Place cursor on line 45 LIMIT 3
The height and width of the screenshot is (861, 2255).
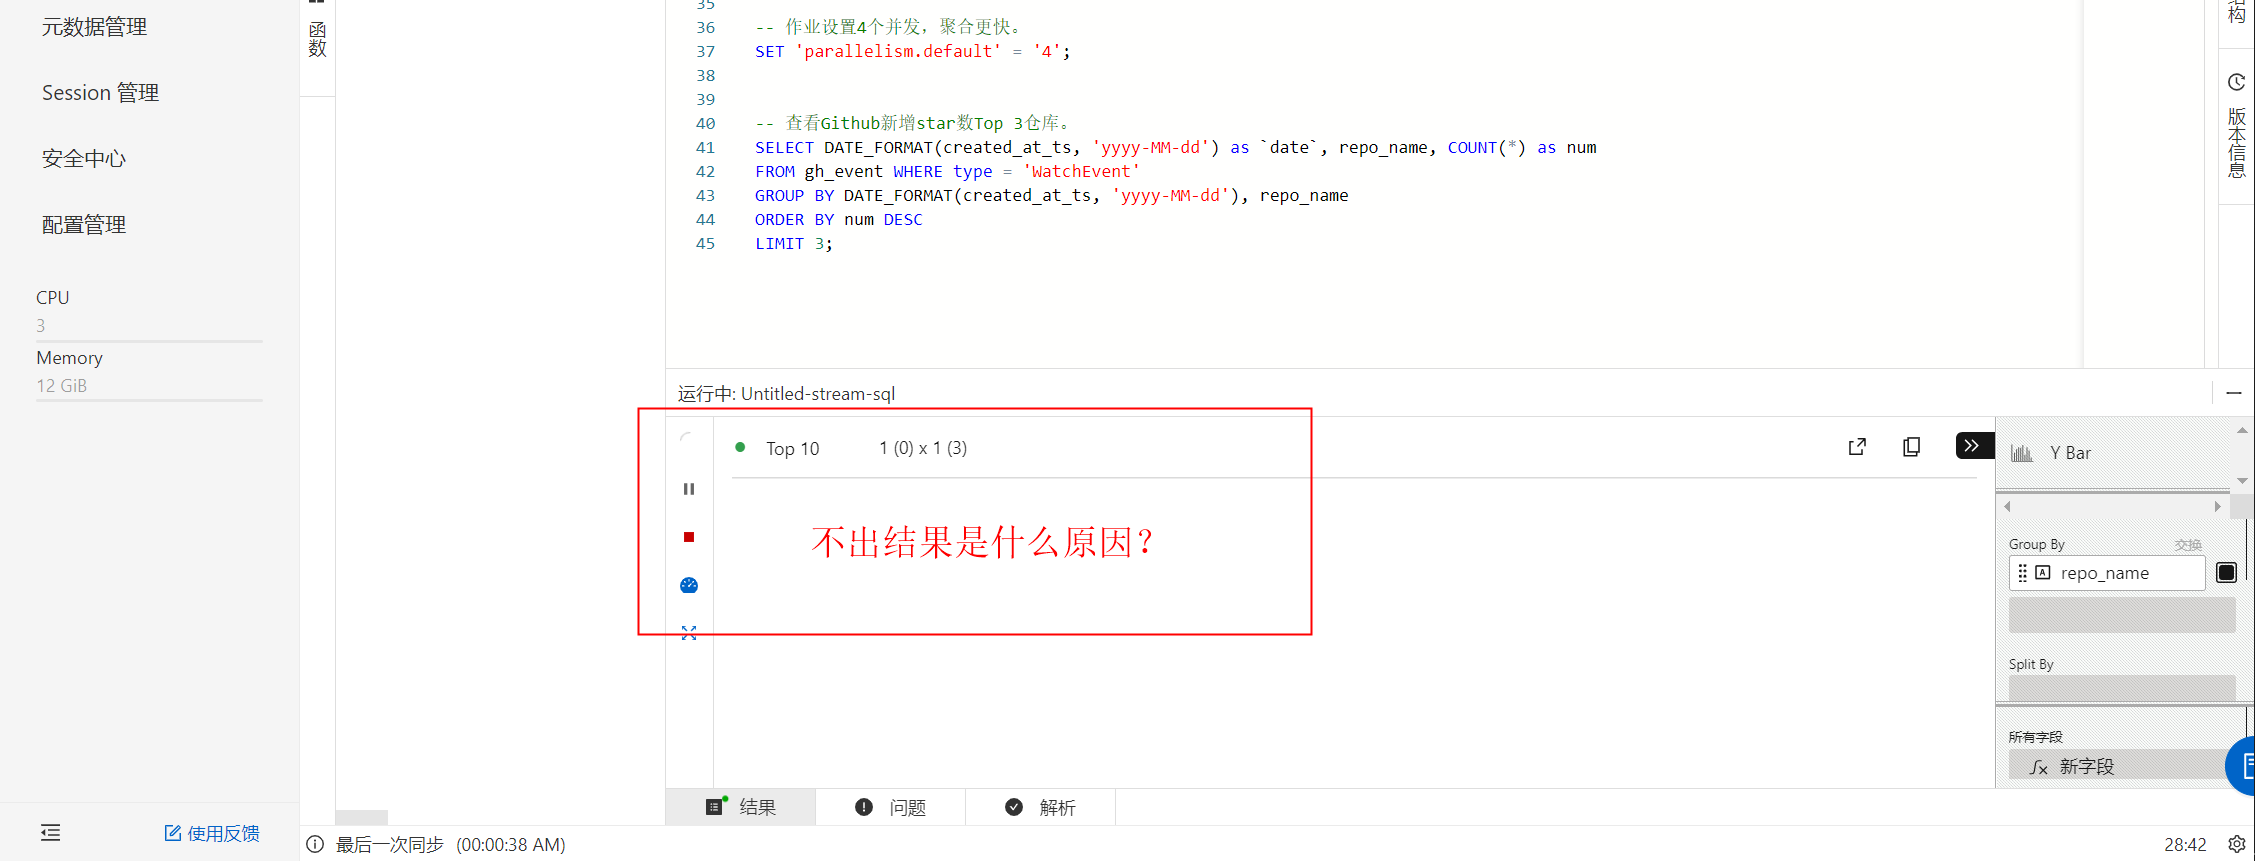pos(793,243)
